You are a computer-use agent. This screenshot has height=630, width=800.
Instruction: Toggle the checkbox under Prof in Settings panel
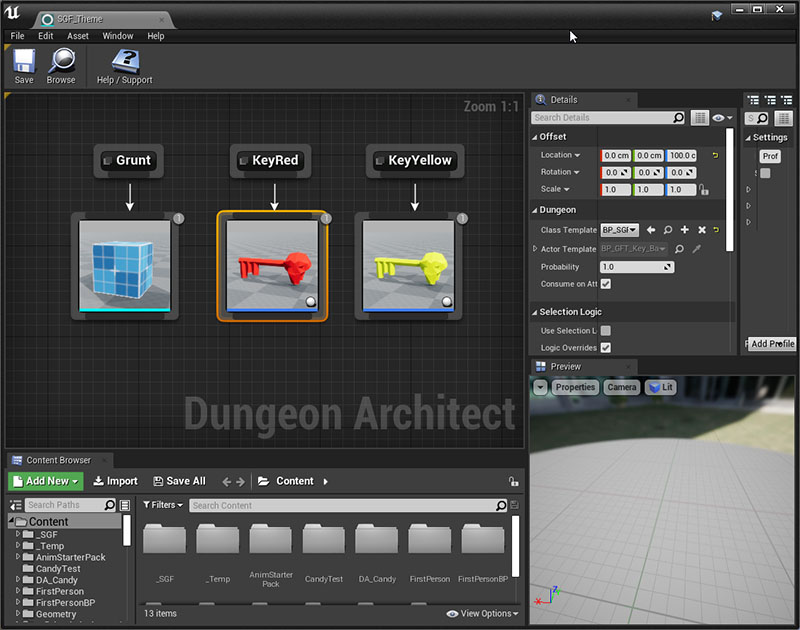(765, 173)
